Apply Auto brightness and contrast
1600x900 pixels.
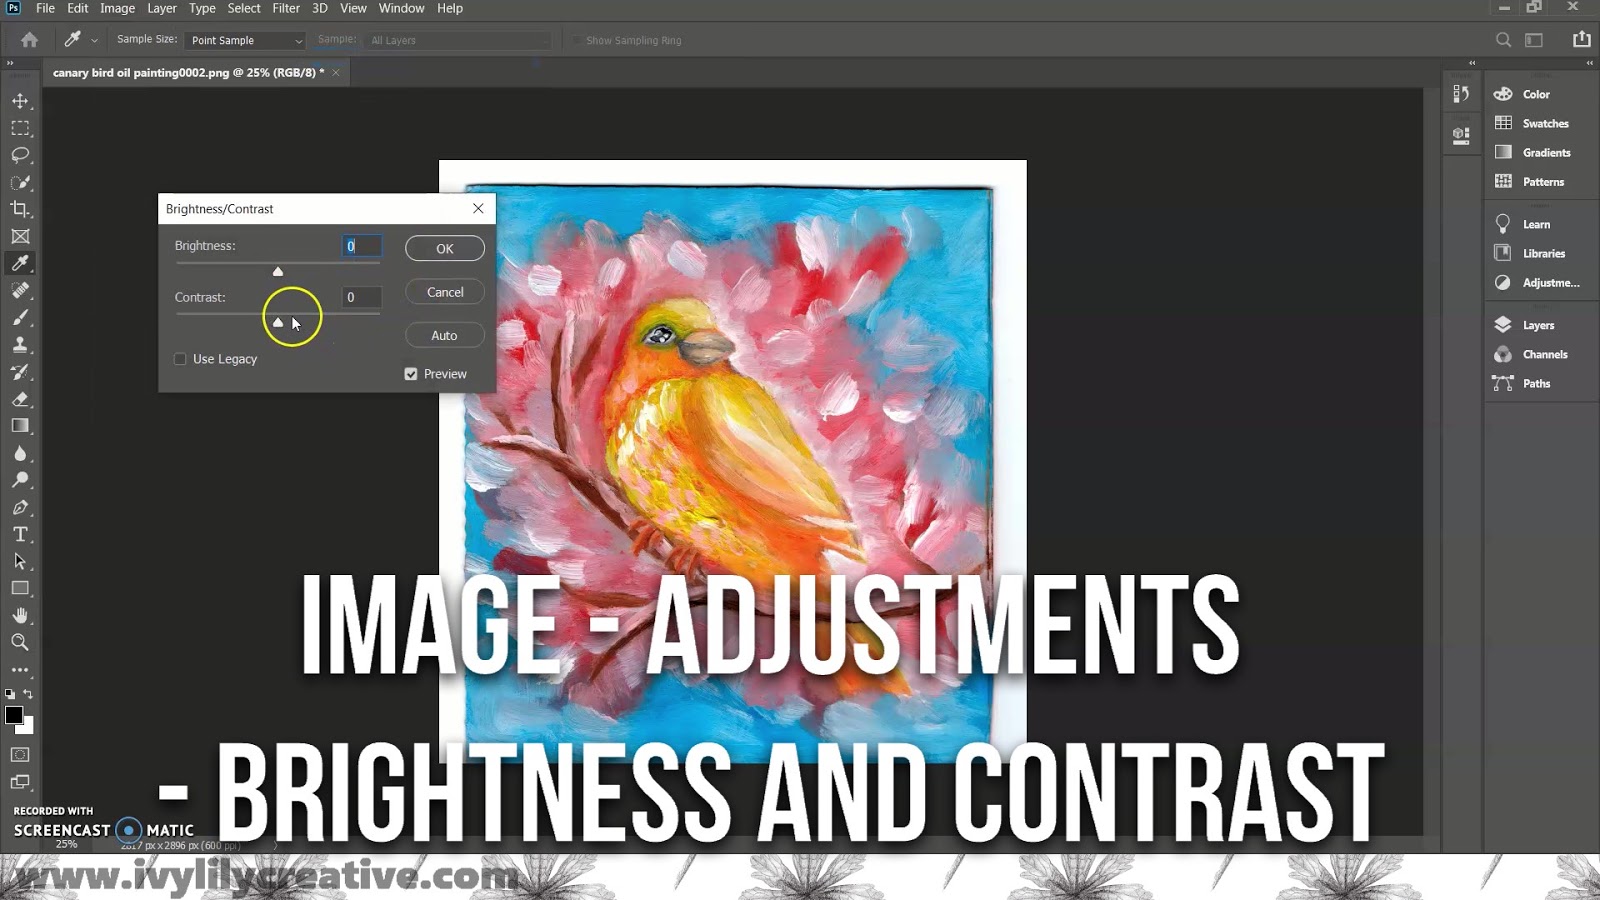click(x=445, y=335)
